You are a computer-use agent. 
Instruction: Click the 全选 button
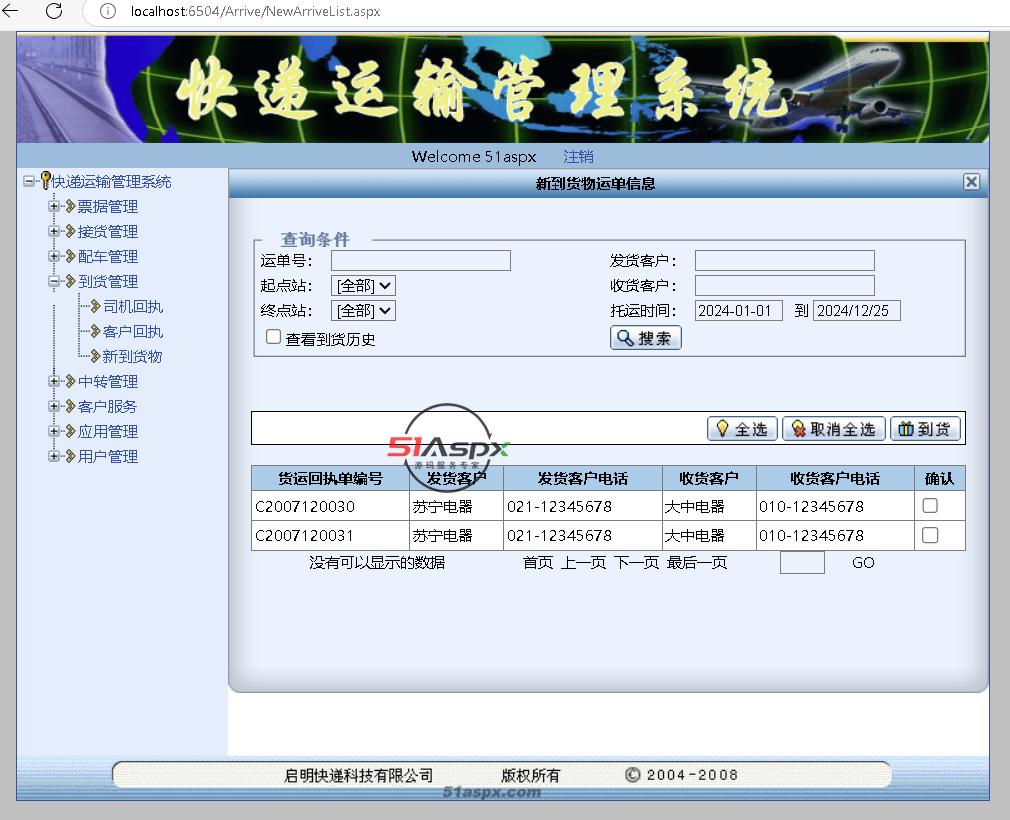pos(742,429)
